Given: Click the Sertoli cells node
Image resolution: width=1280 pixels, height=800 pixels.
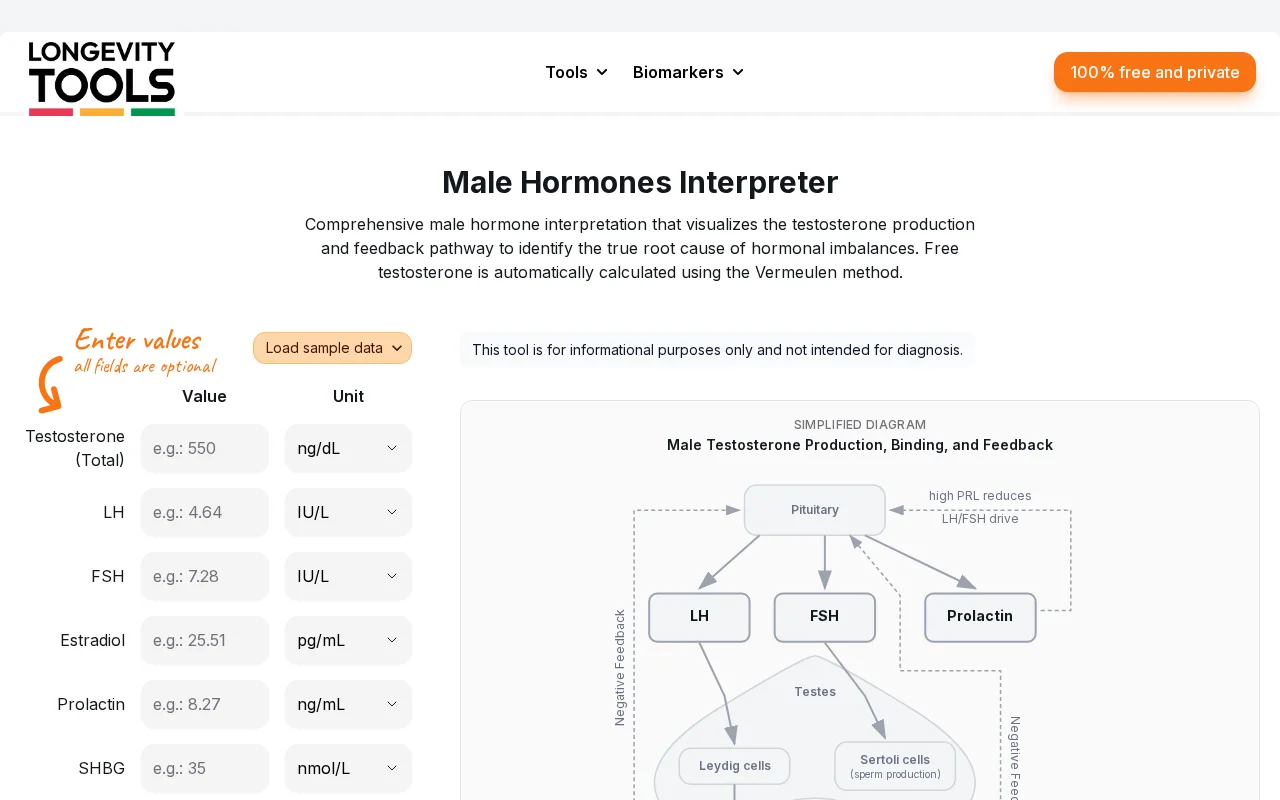Looking at the screenshot, I should click(895, 766).
